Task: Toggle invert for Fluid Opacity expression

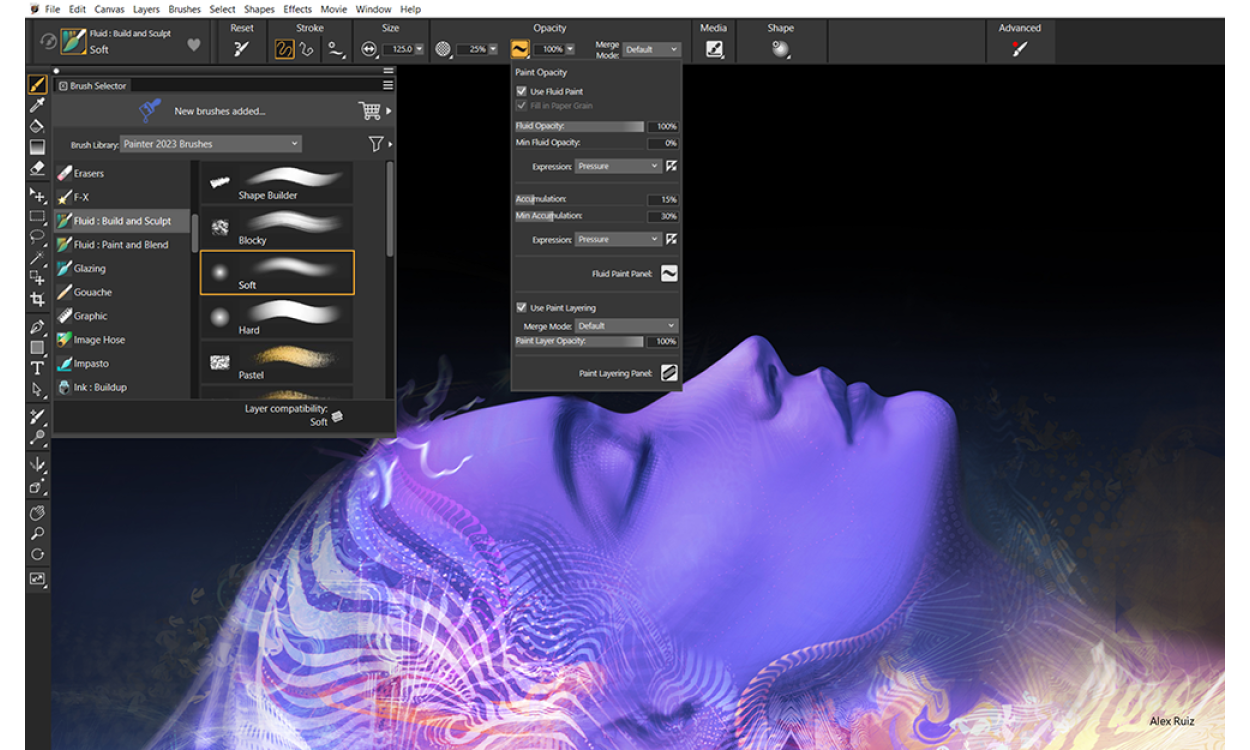Action: [x=671, y=166]
